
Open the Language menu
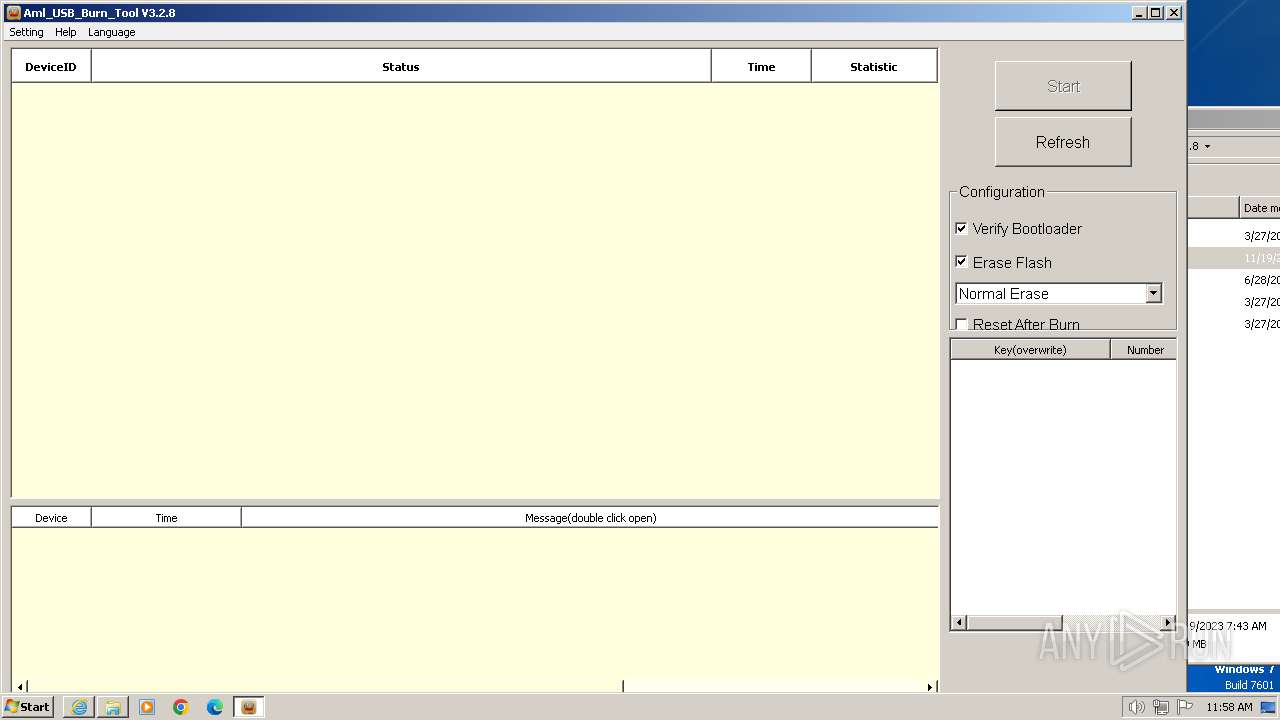[x=111, y=32]
